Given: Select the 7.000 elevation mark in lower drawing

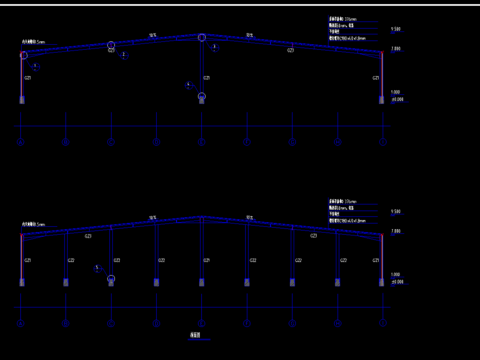Looking at the screenshot, I should tap(396, 232).
